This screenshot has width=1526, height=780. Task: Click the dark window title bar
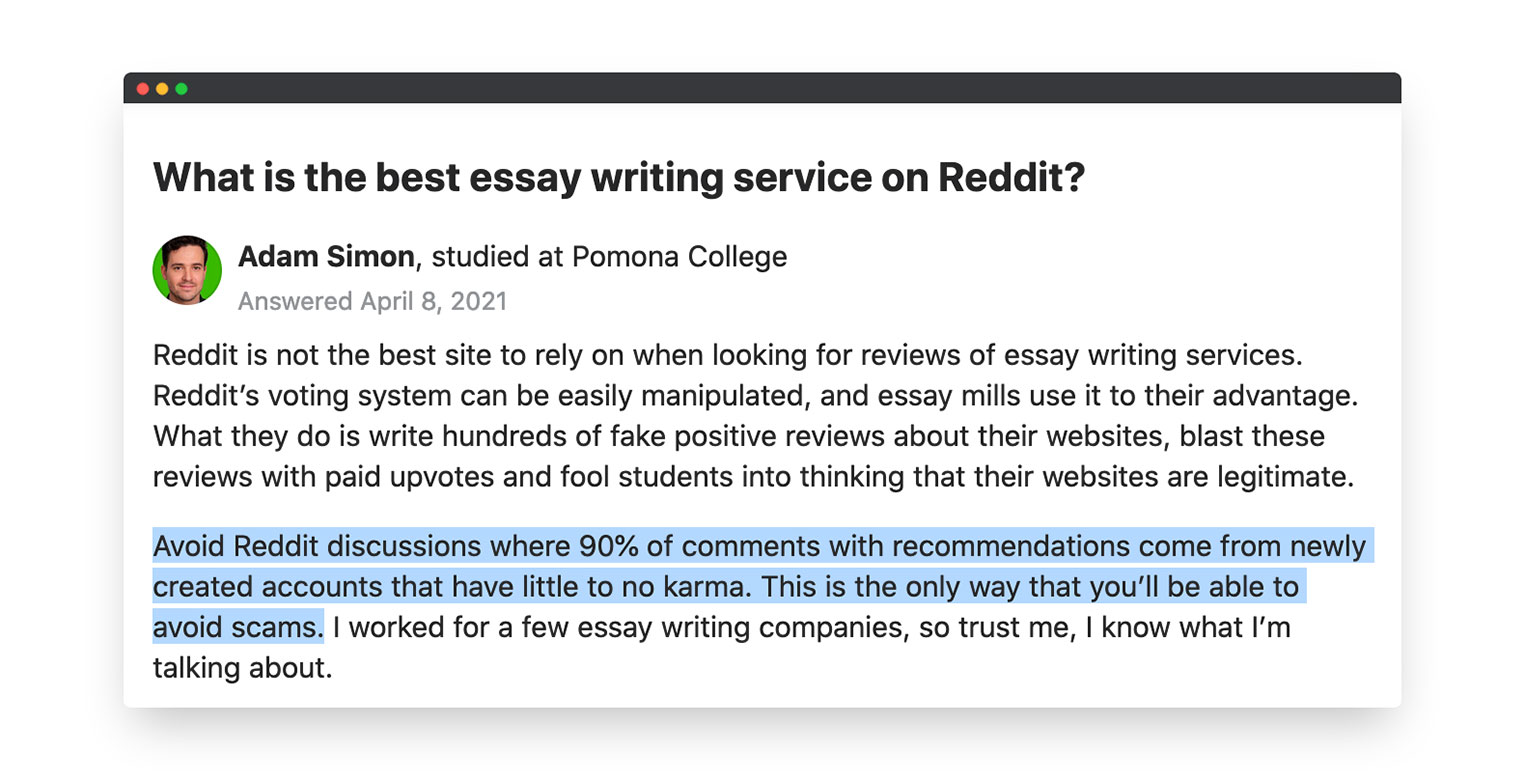tap(762, 88)
